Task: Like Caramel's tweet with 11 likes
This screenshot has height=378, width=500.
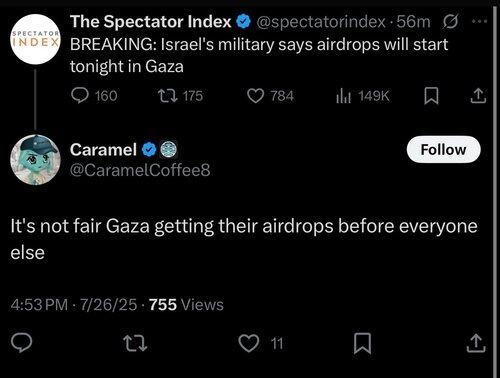Action: point(261,343)
